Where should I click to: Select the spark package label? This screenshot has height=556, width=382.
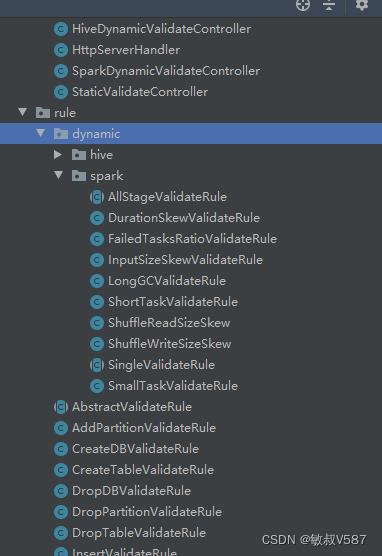(107, 176)
